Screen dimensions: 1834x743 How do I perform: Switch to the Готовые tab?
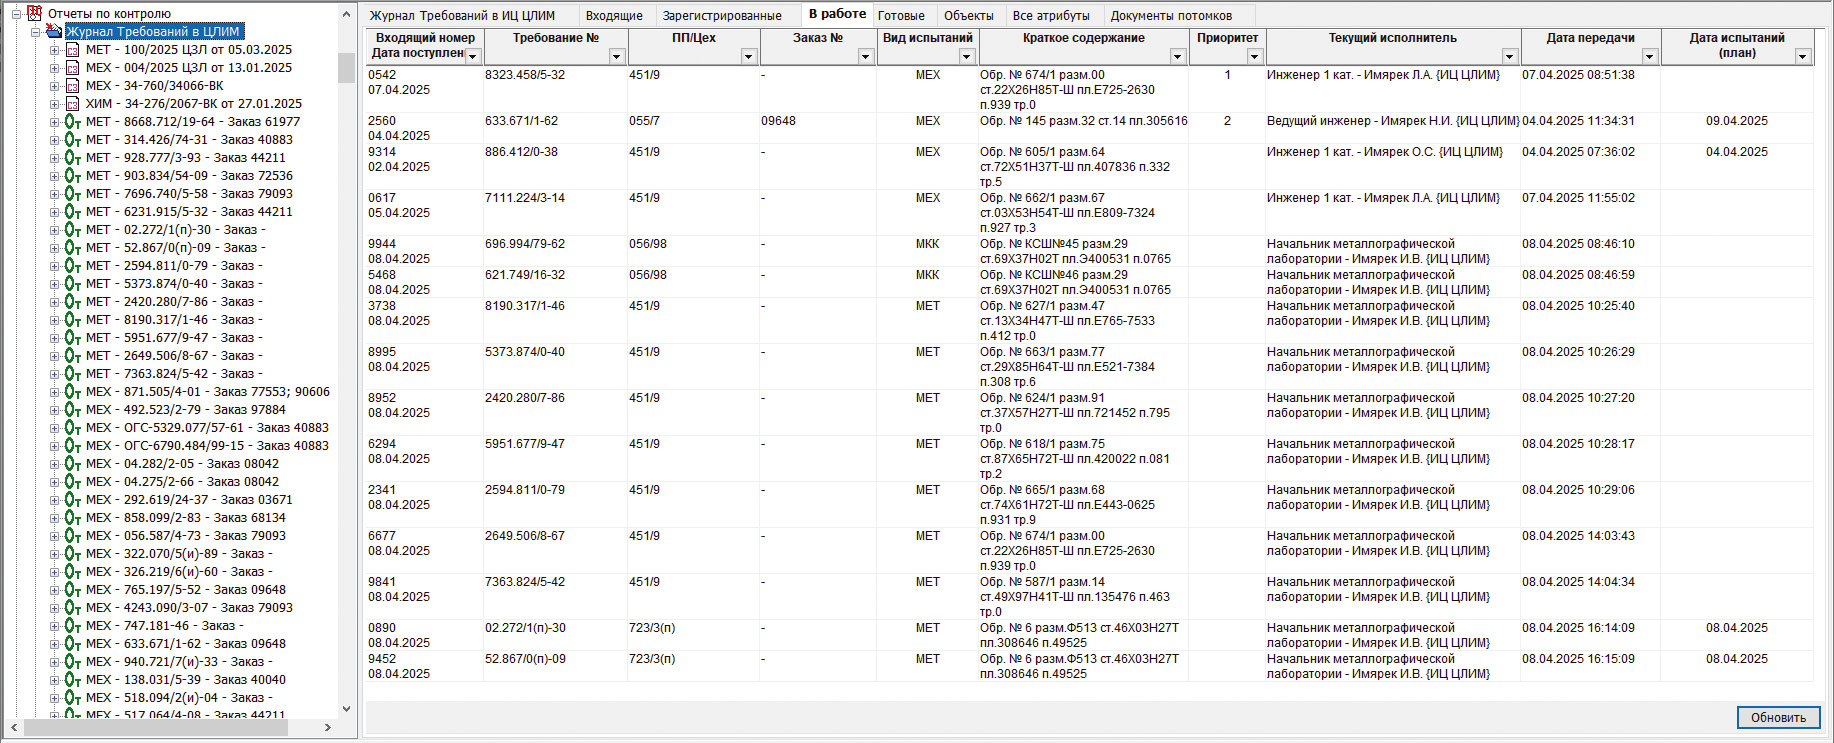(x=901, y=16)
